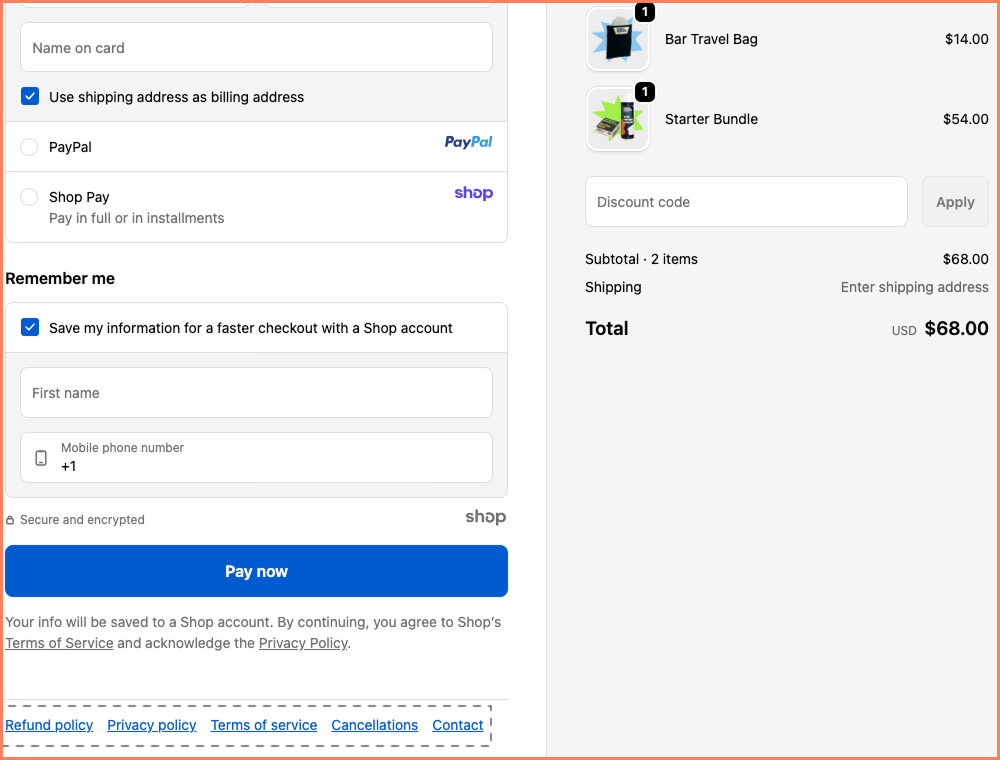The height and width of the screenshot is (760, 1000).
Task: Click the Starter Bundle product thumbnail
Action: [617, 119]
